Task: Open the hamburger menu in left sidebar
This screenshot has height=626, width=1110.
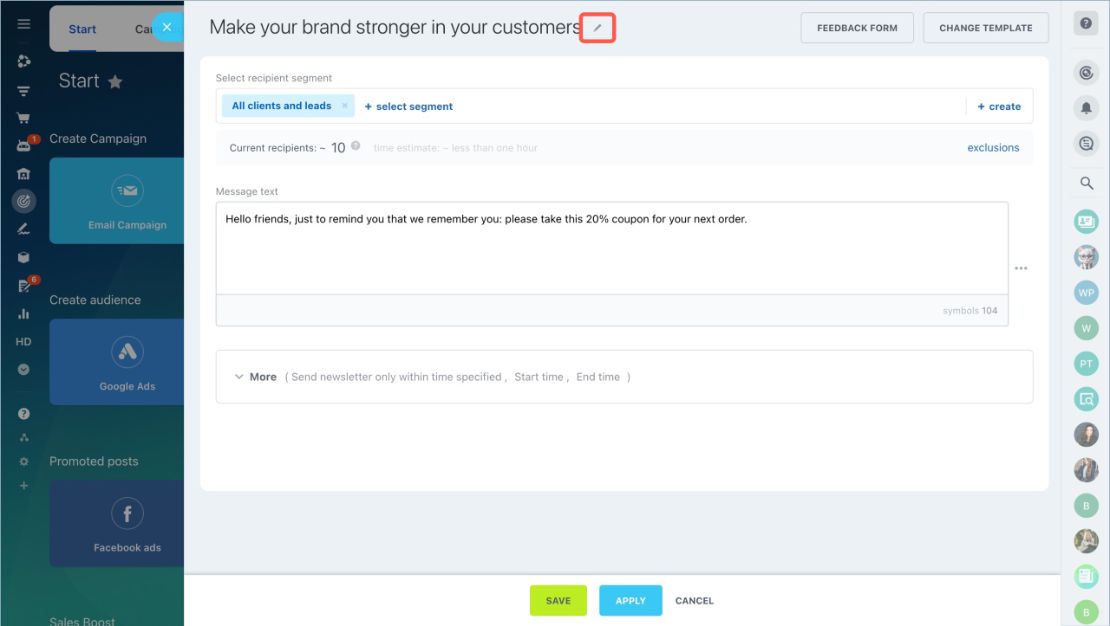Action: point(23,24)
